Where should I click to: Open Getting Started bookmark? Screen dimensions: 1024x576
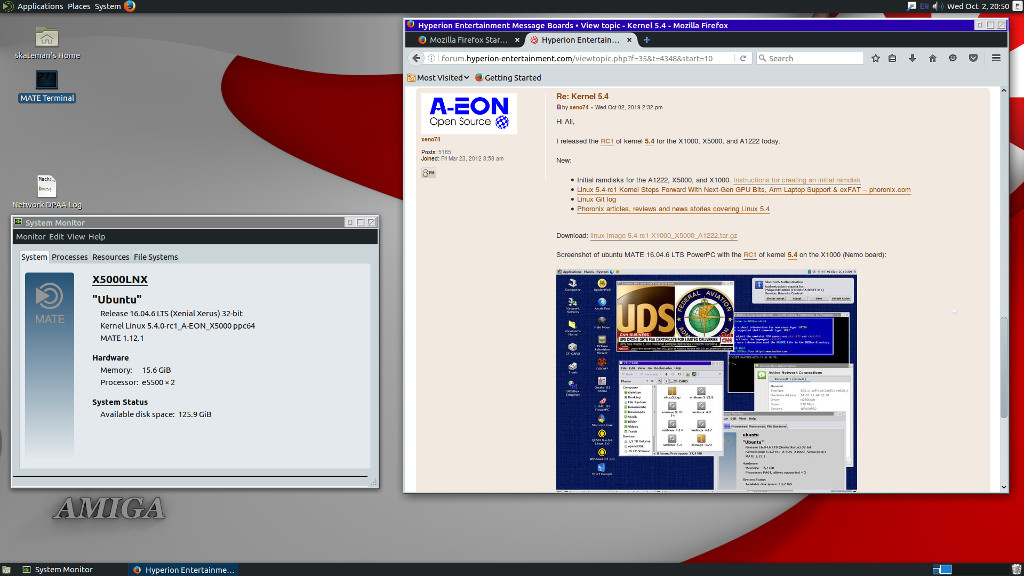(507, 78)
